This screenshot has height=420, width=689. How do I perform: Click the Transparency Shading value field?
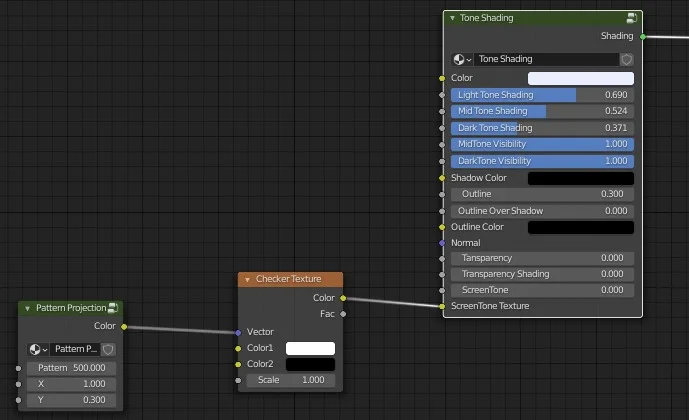pyautogui.click(x=542, y=274)
